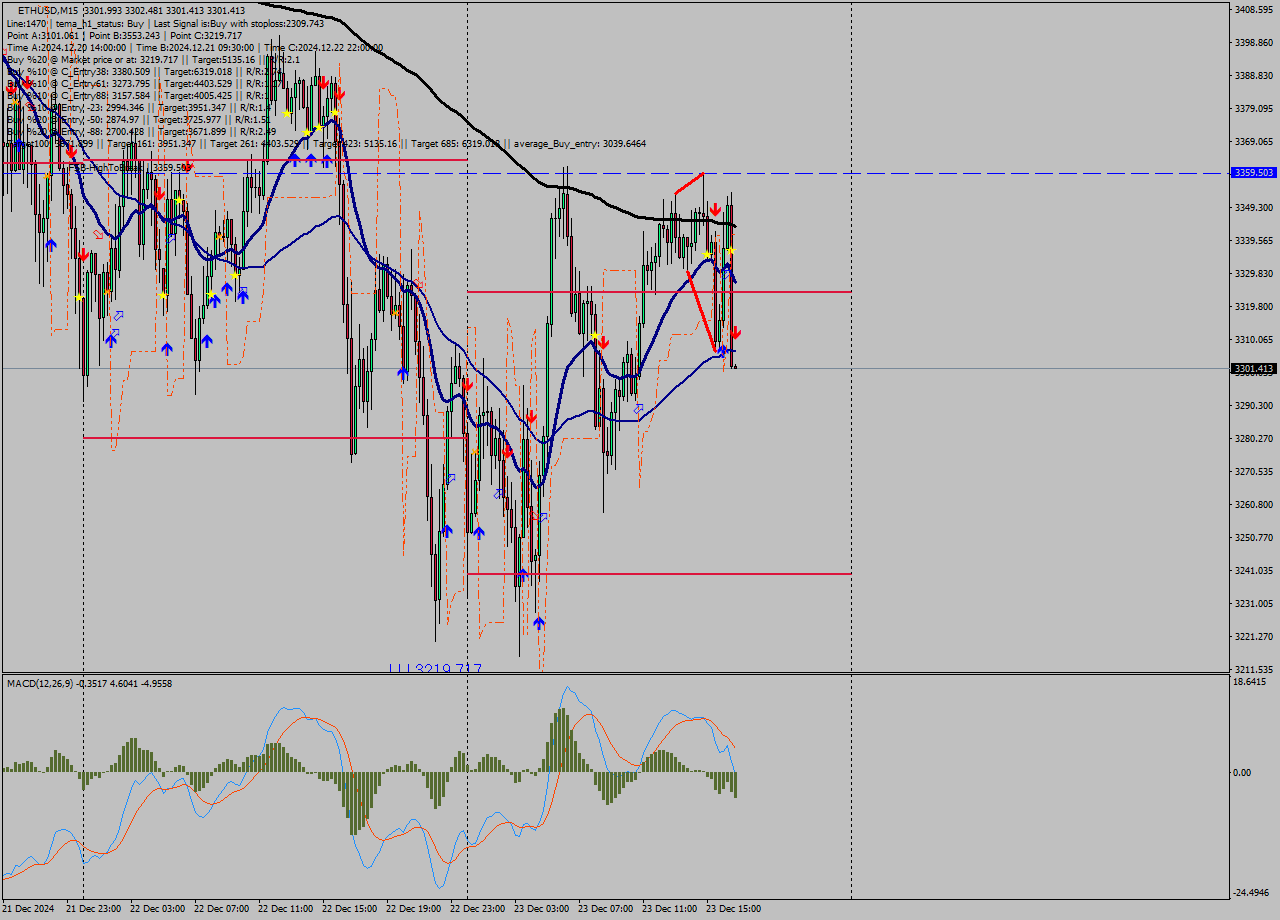Click the 3231.000 price axis label
This screenshot has height=920, width=1280.
click(x=1254, y=604)
